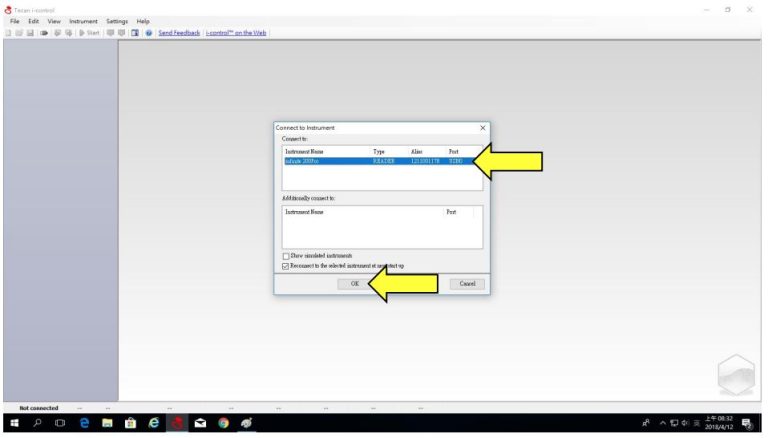Open Microsoft Store from the taskbar
The width and height of the screenshot is (768, 438).
pyautogui.click(x=131, y=423)
